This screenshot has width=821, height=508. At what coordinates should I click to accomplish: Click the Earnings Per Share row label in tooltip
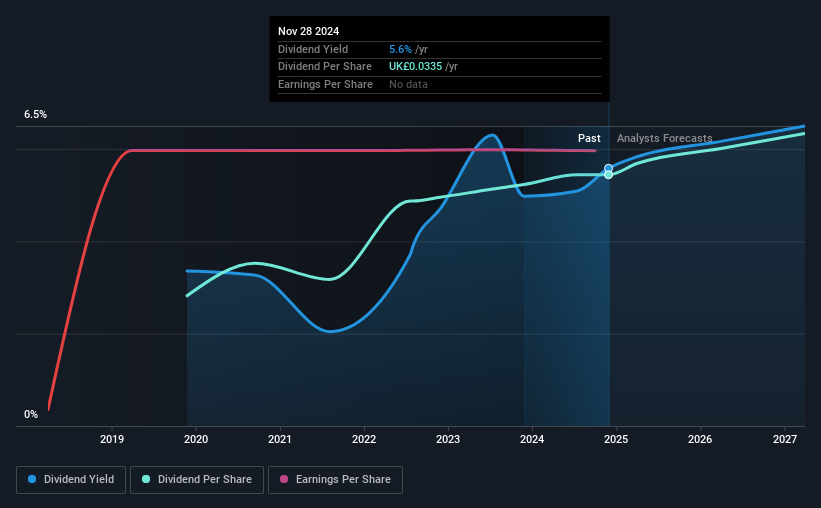[325, 84]
